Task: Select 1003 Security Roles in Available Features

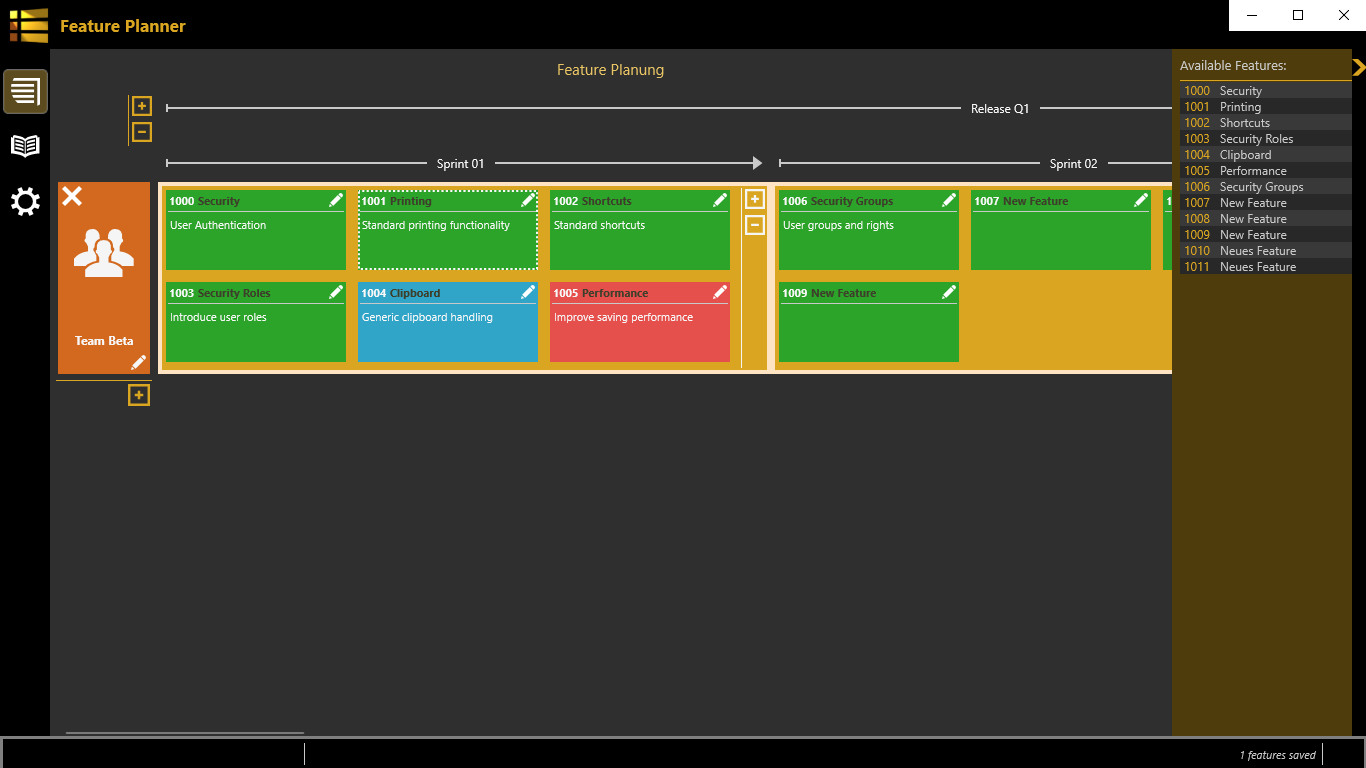Action: pyautogui.click(x=1265, y=139)
